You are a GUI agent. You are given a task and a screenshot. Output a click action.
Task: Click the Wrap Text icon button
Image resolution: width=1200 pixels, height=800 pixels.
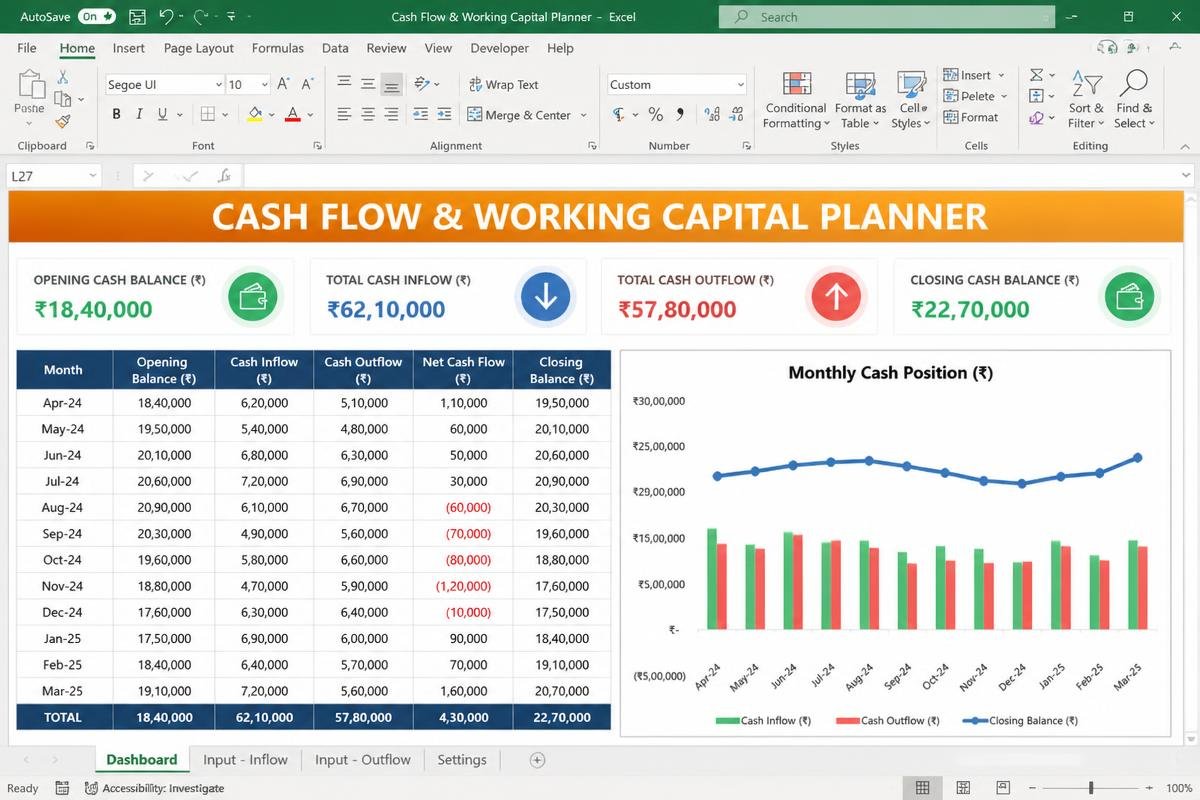[503, 85]
